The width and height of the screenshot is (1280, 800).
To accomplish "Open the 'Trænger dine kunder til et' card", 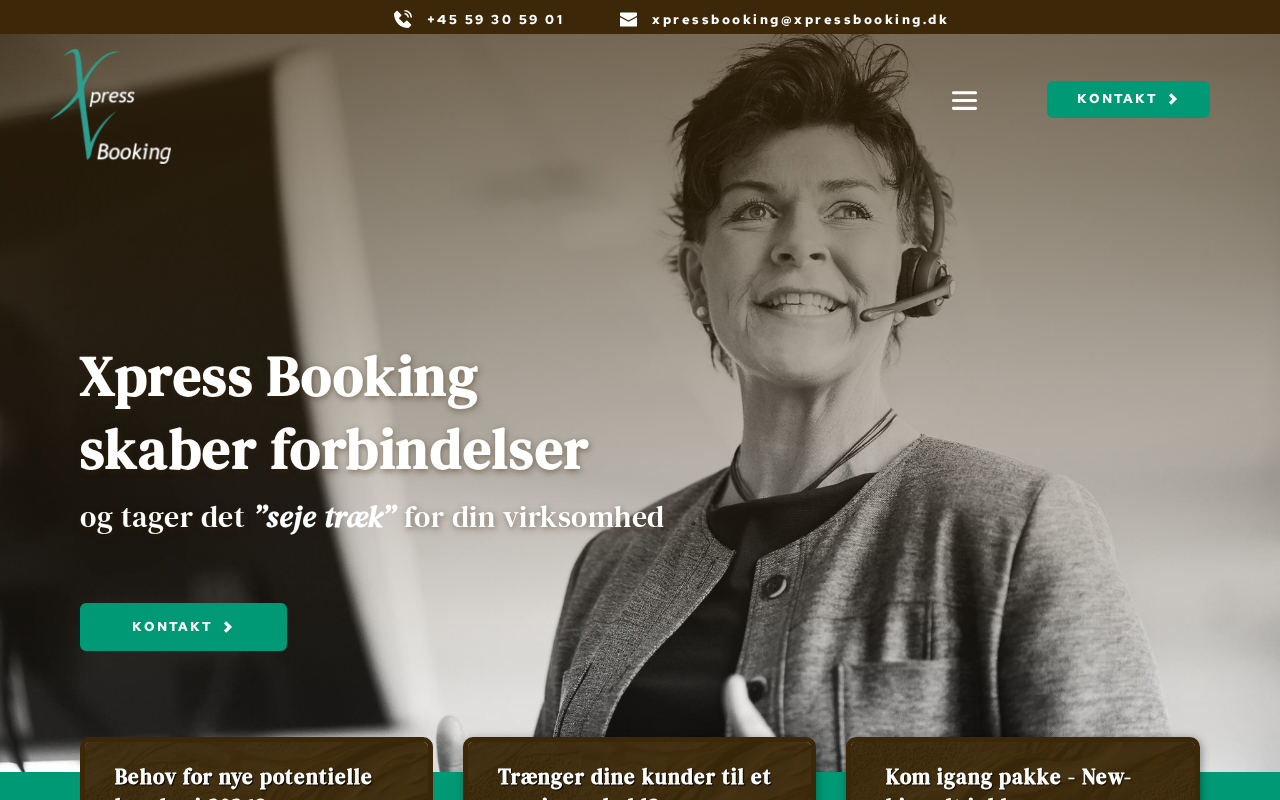I will point(639,769).
